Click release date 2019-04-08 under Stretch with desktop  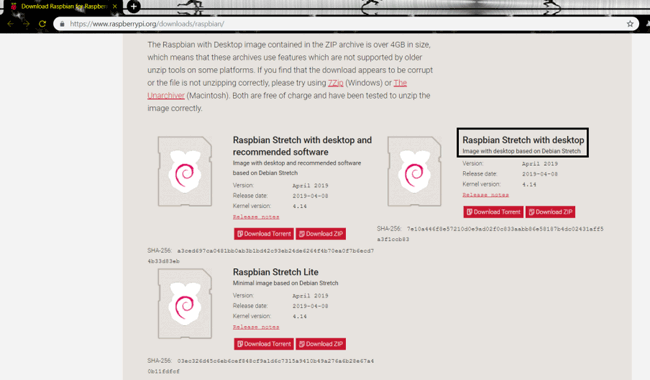(x=540, y=174)
